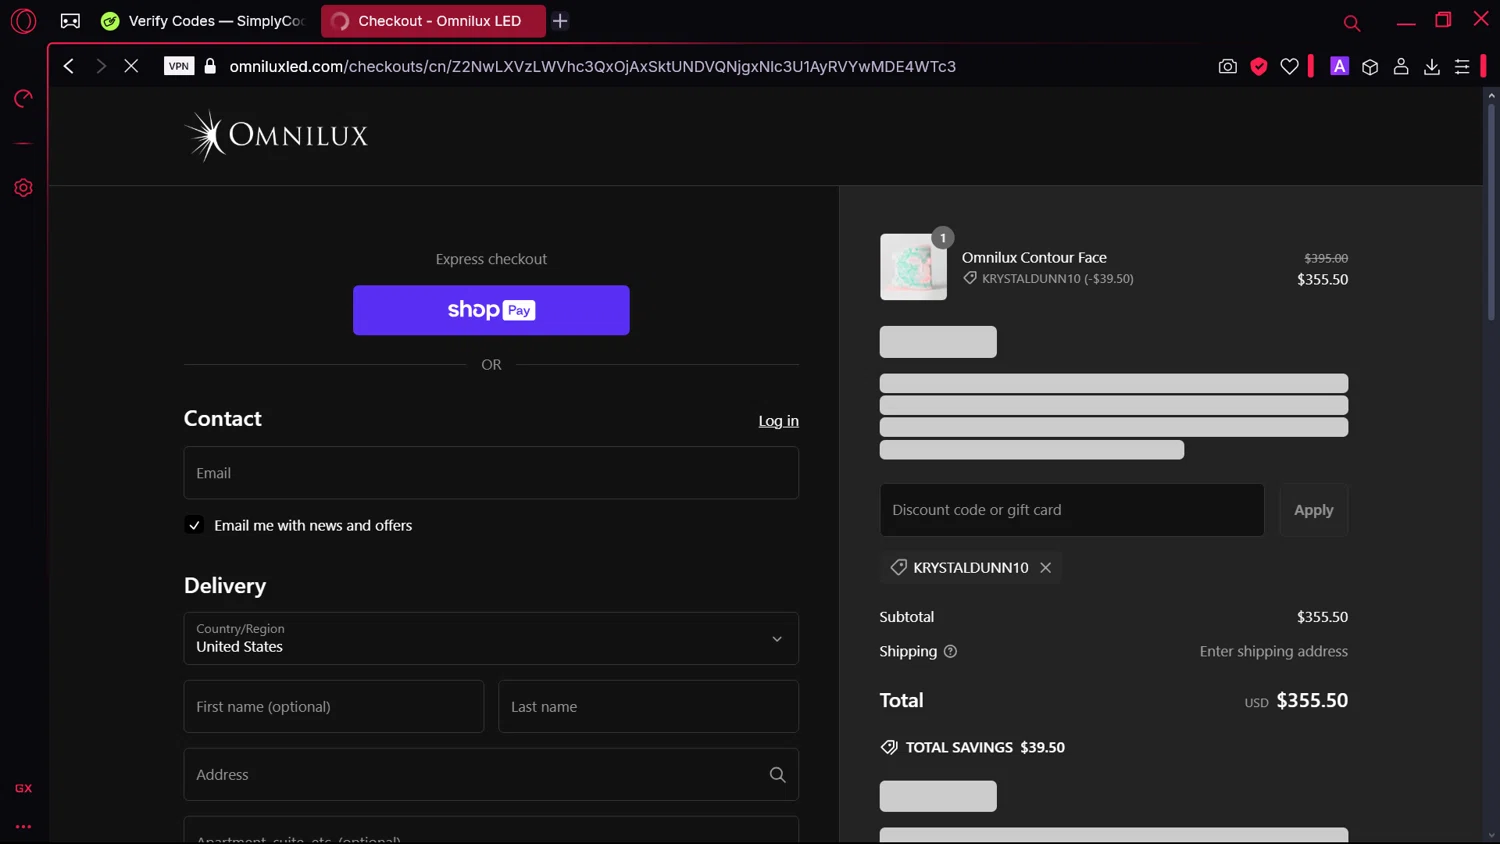Click the Log in link
The image size is (1500, 844).
coord(778,421)
